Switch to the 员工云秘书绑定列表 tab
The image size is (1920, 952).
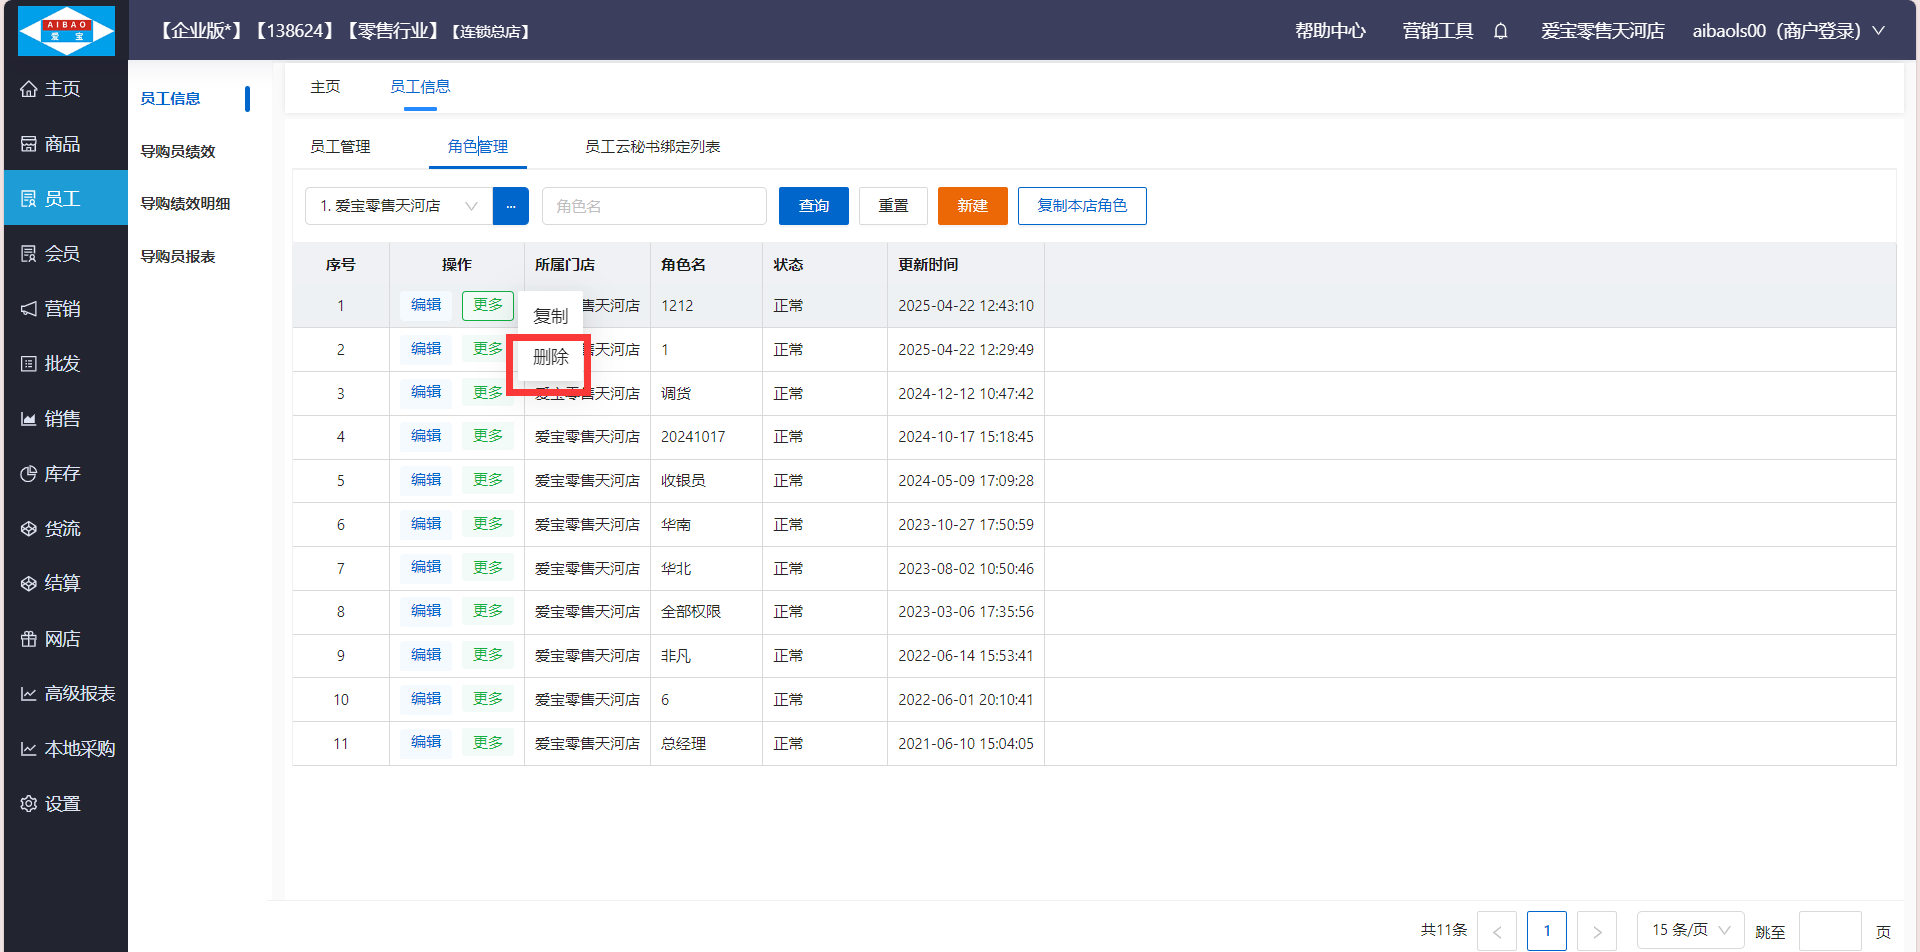(x=653, y=147)
